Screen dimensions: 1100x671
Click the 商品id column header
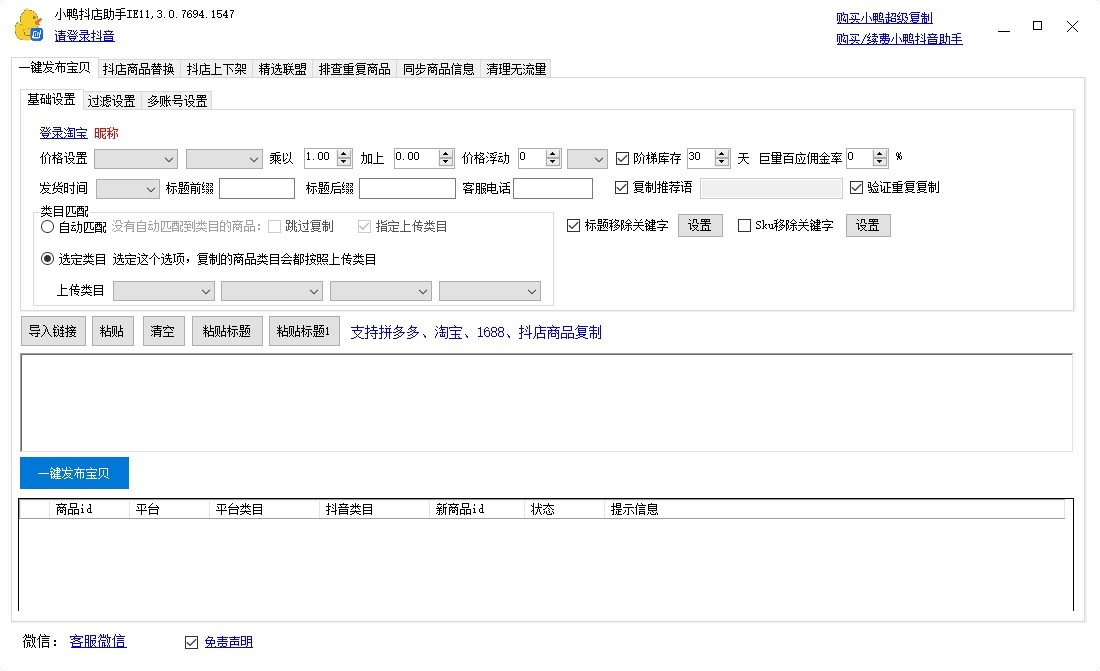(89, 510)
